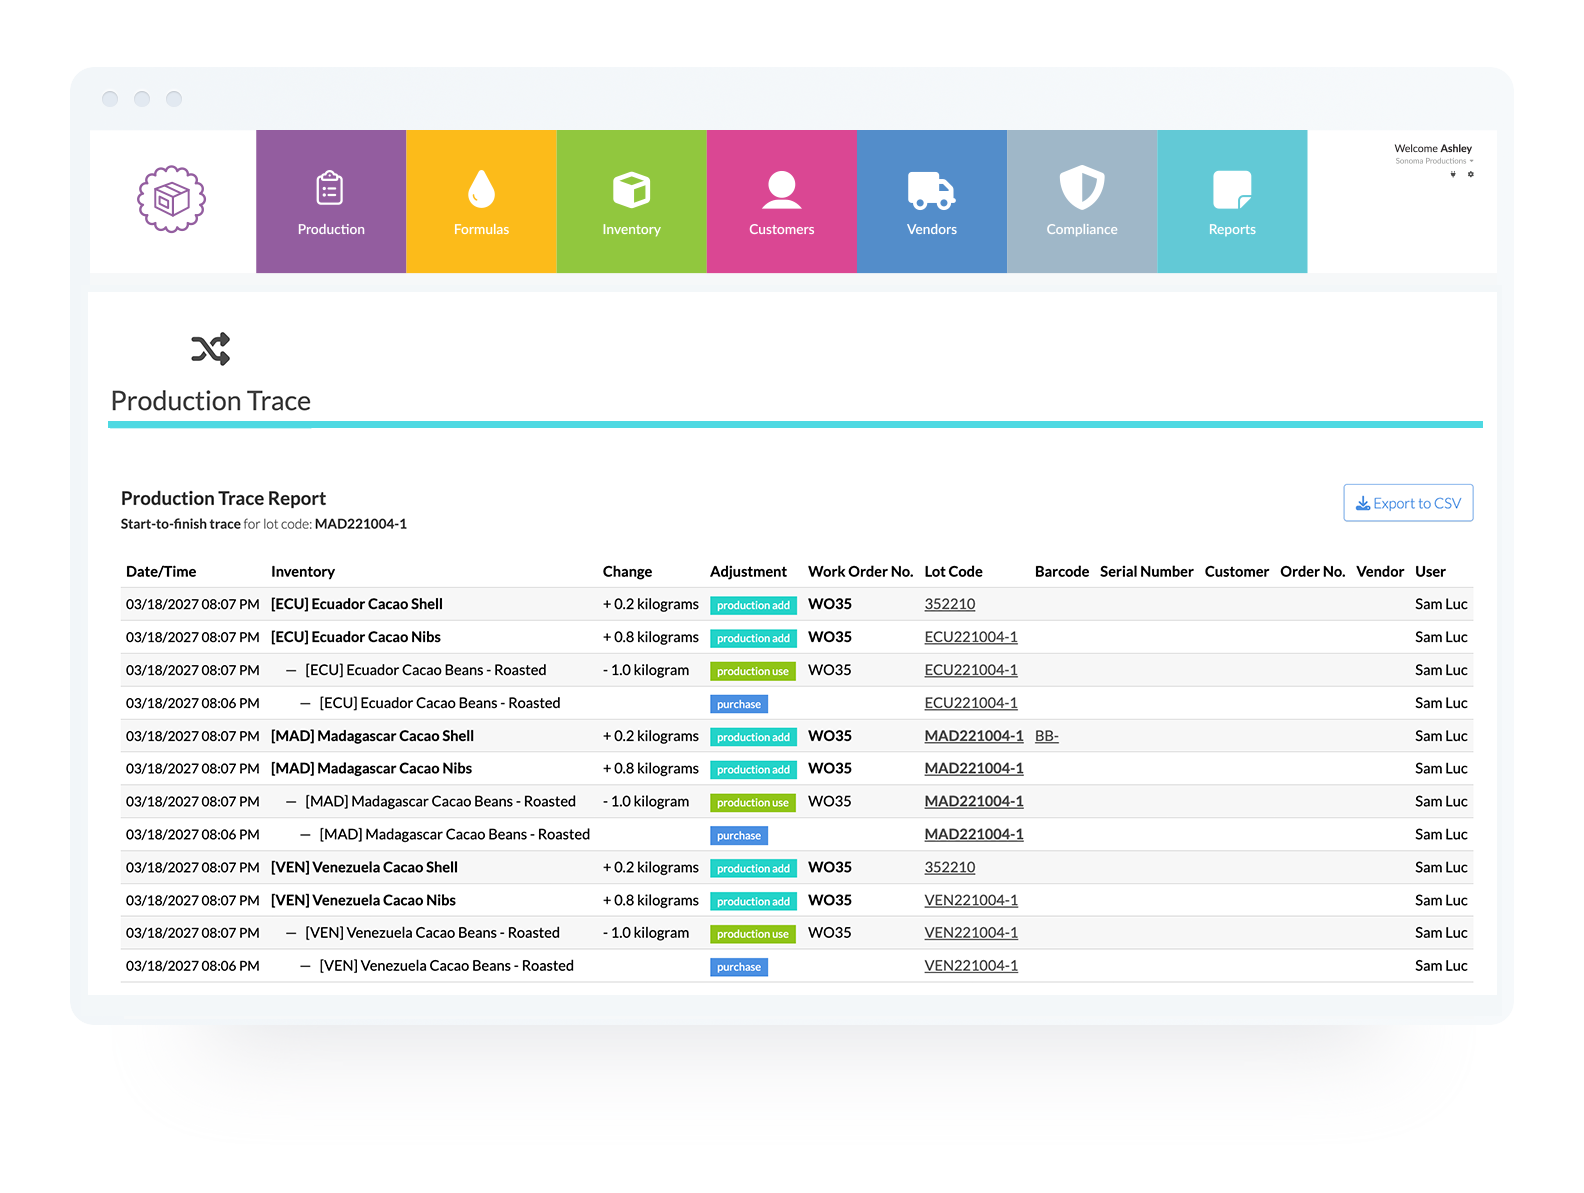The height and width of the screenshot is (1193, 1584).
Task: Click '+ 0.8 kilograms' in Ecuador Cacao Nibs row
Action: tap(651, 637)
